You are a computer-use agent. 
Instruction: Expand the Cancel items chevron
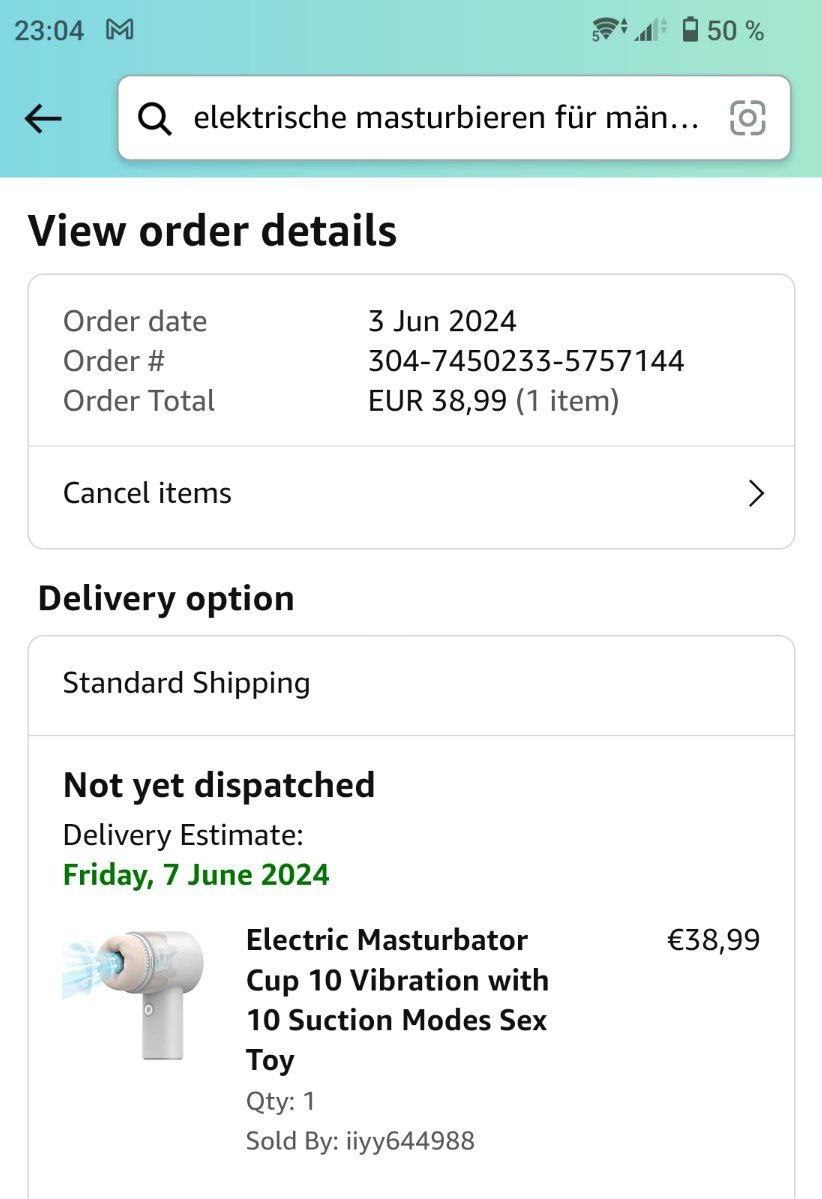coord(756,493)
